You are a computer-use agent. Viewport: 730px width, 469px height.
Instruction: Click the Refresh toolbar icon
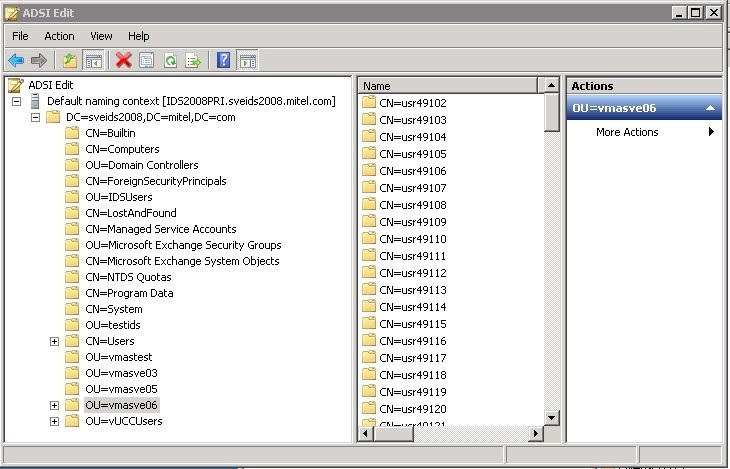click(170, 61)
